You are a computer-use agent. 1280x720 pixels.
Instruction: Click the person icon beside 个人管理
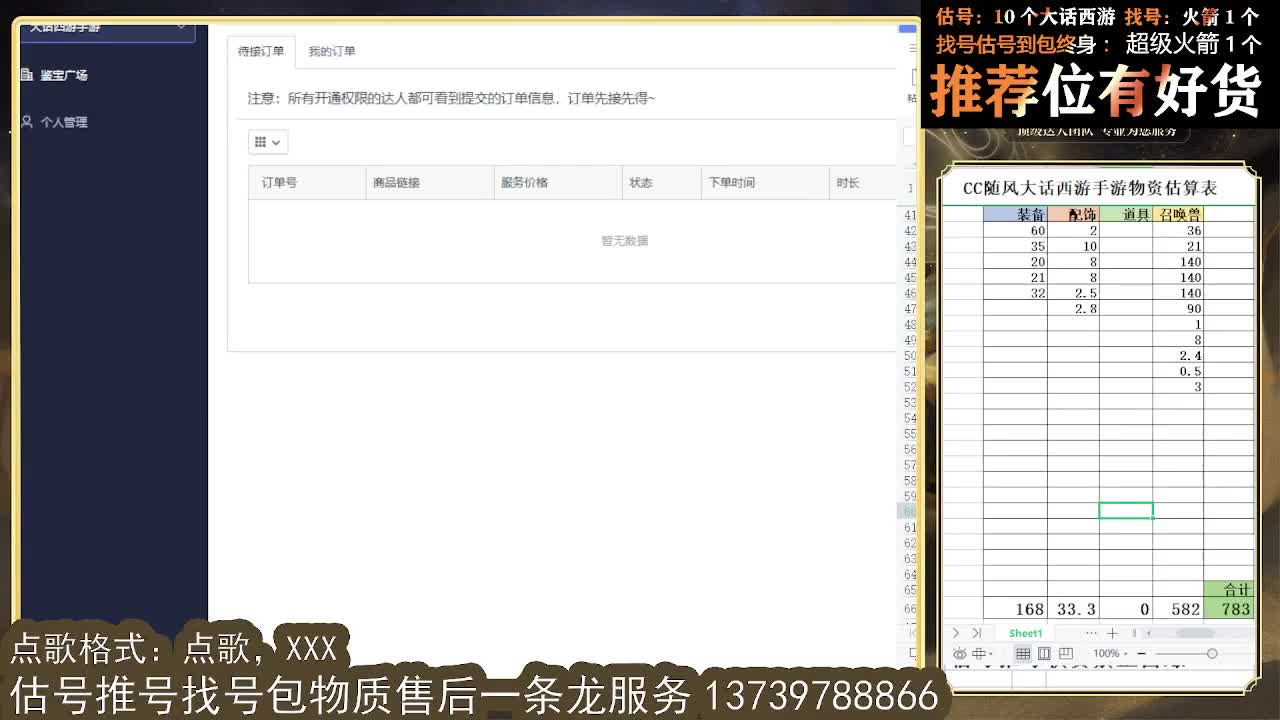pyautogui.click(x=25, y=122)
